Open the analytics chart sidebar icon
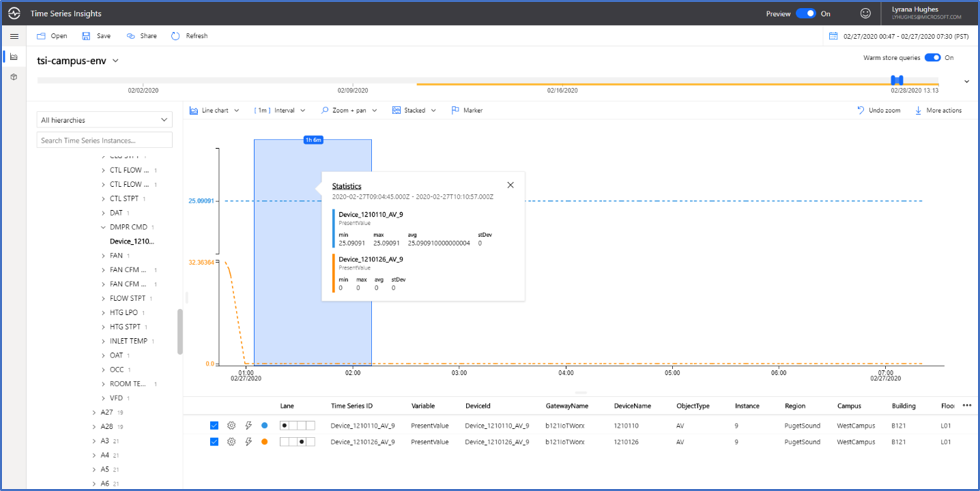980x491 pixels. point(14,57)
